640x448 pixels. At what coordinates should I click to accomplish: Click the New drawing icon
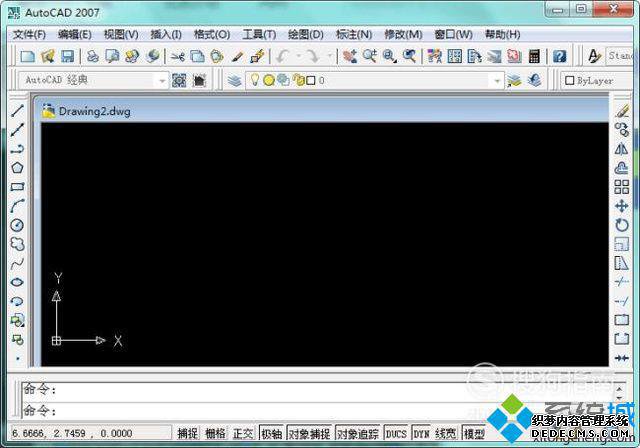click(28, 56)
